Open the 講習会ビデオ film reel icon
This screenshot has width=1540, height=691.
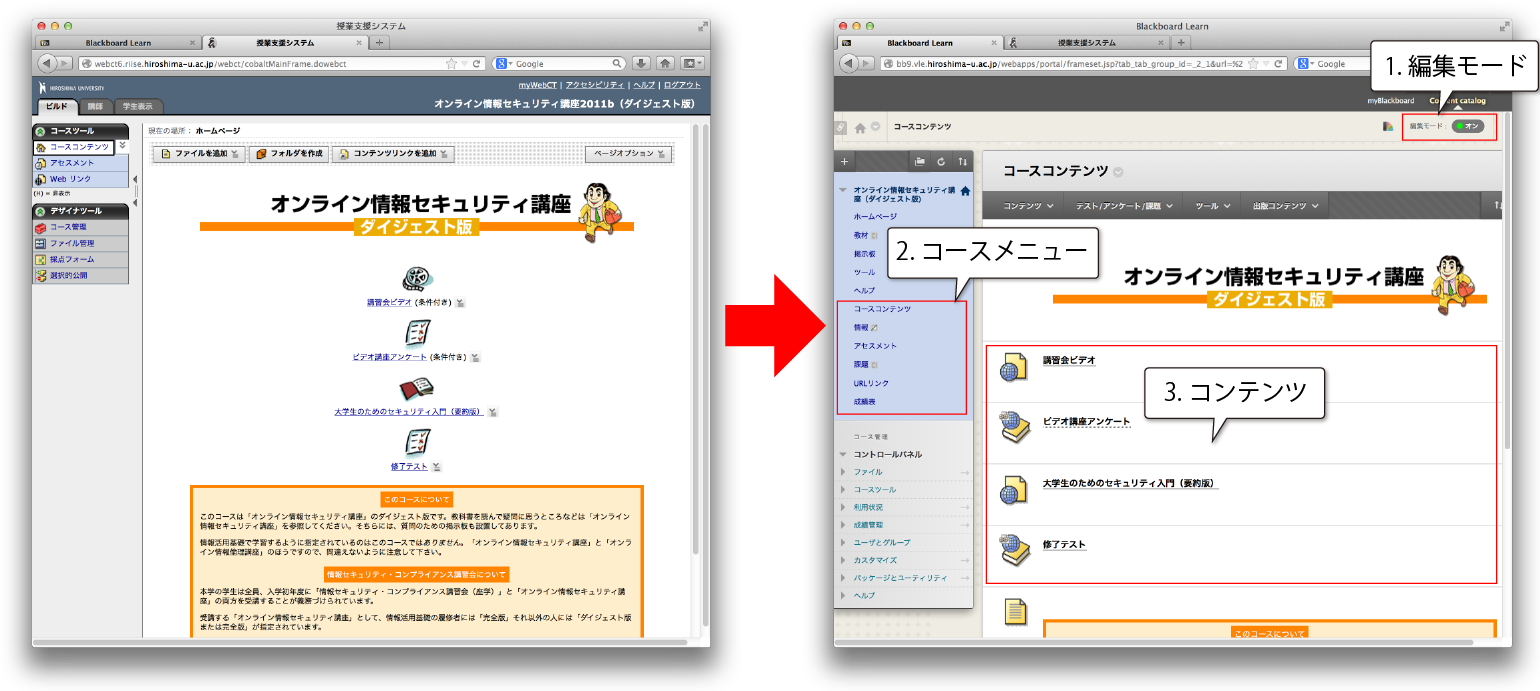[x=416, y=278]
